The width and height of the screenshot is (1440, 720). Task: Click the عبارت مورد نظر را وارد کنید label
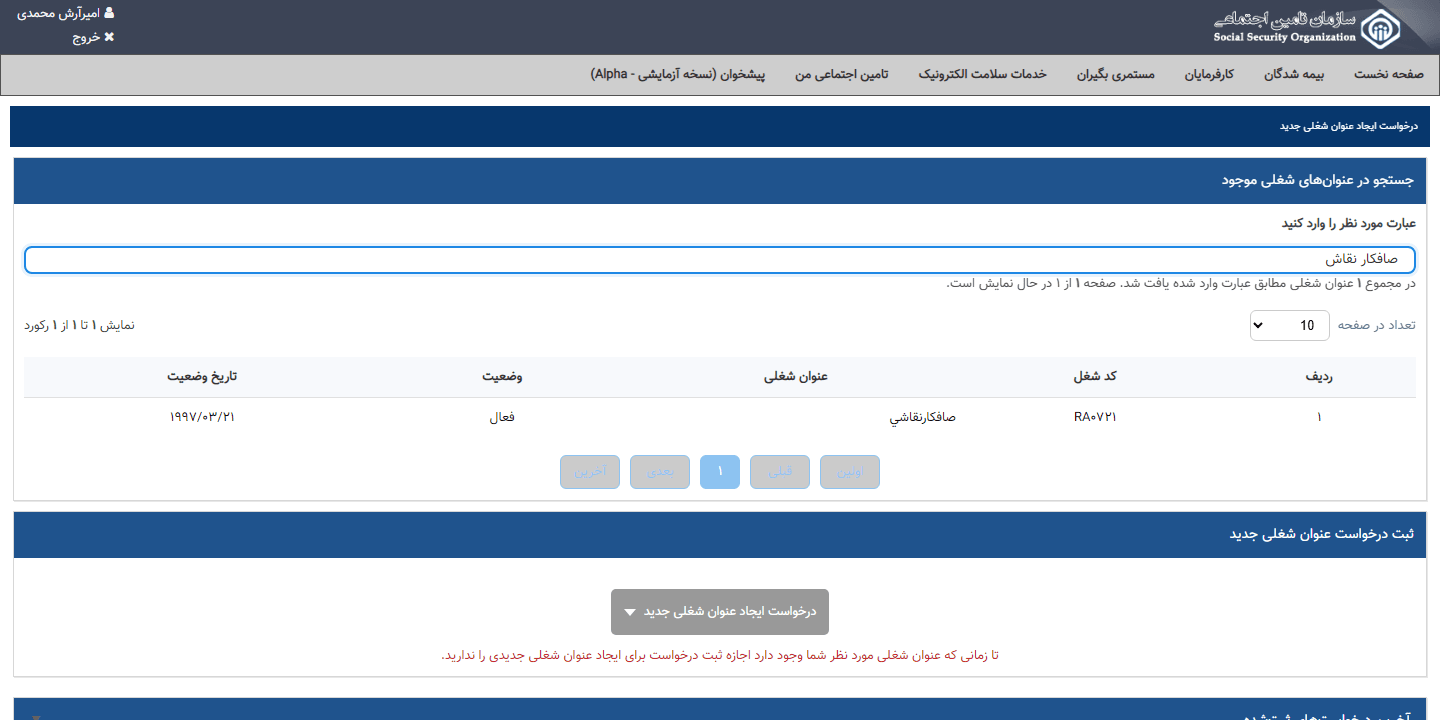tap(1349, 223)
